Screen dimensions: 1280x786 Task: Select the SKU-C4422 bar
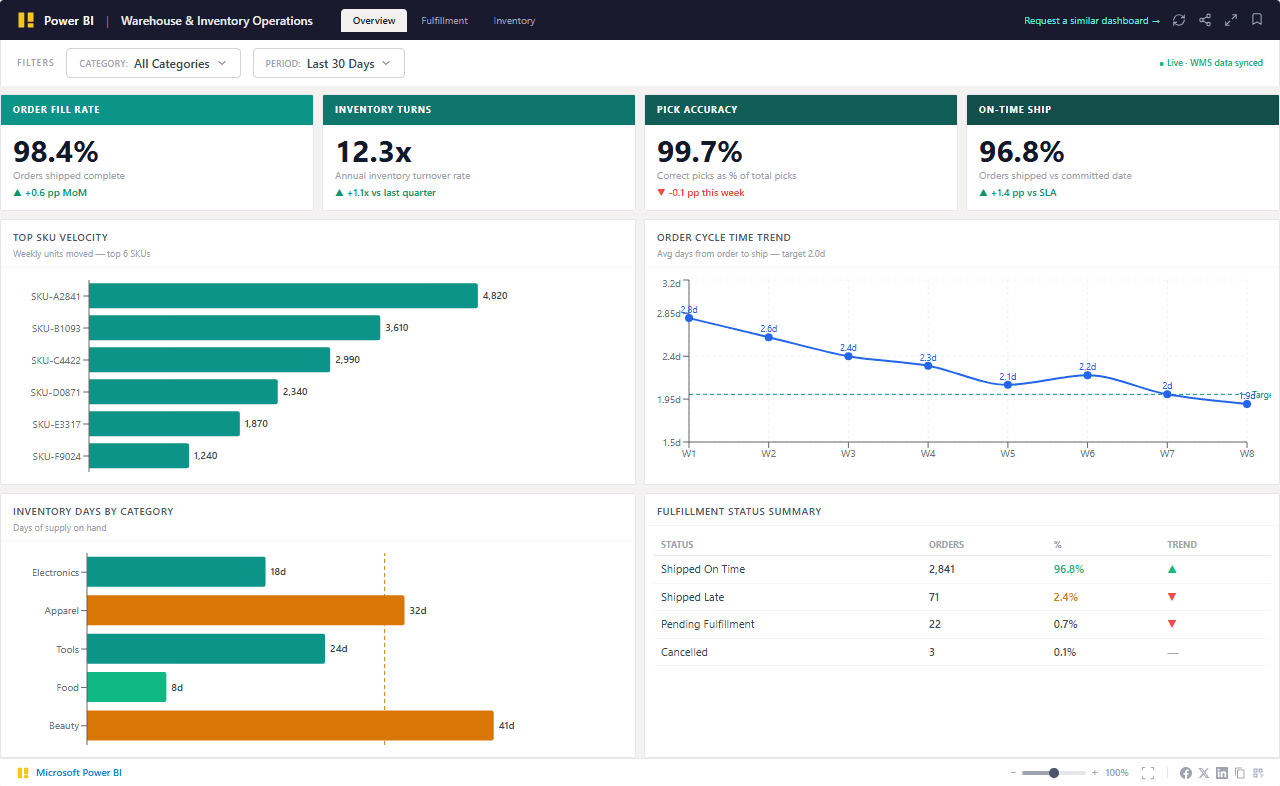209,360
